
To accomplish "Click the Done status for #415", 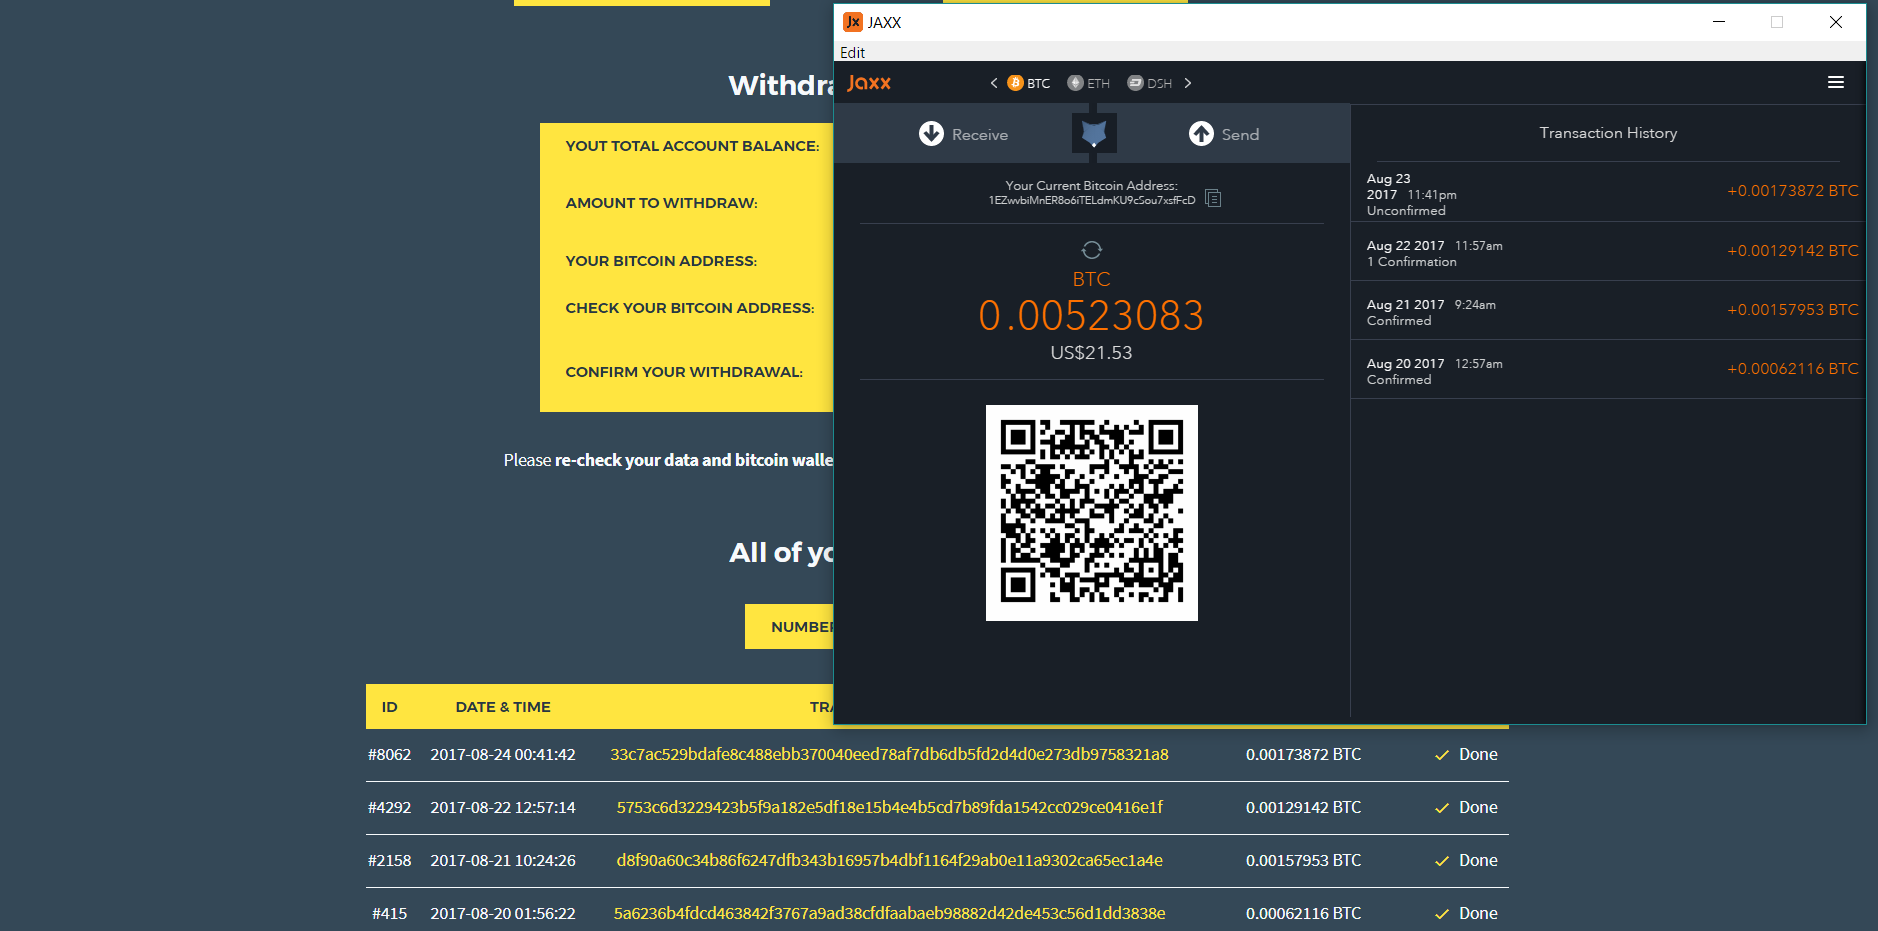I will click(1466, 913).
